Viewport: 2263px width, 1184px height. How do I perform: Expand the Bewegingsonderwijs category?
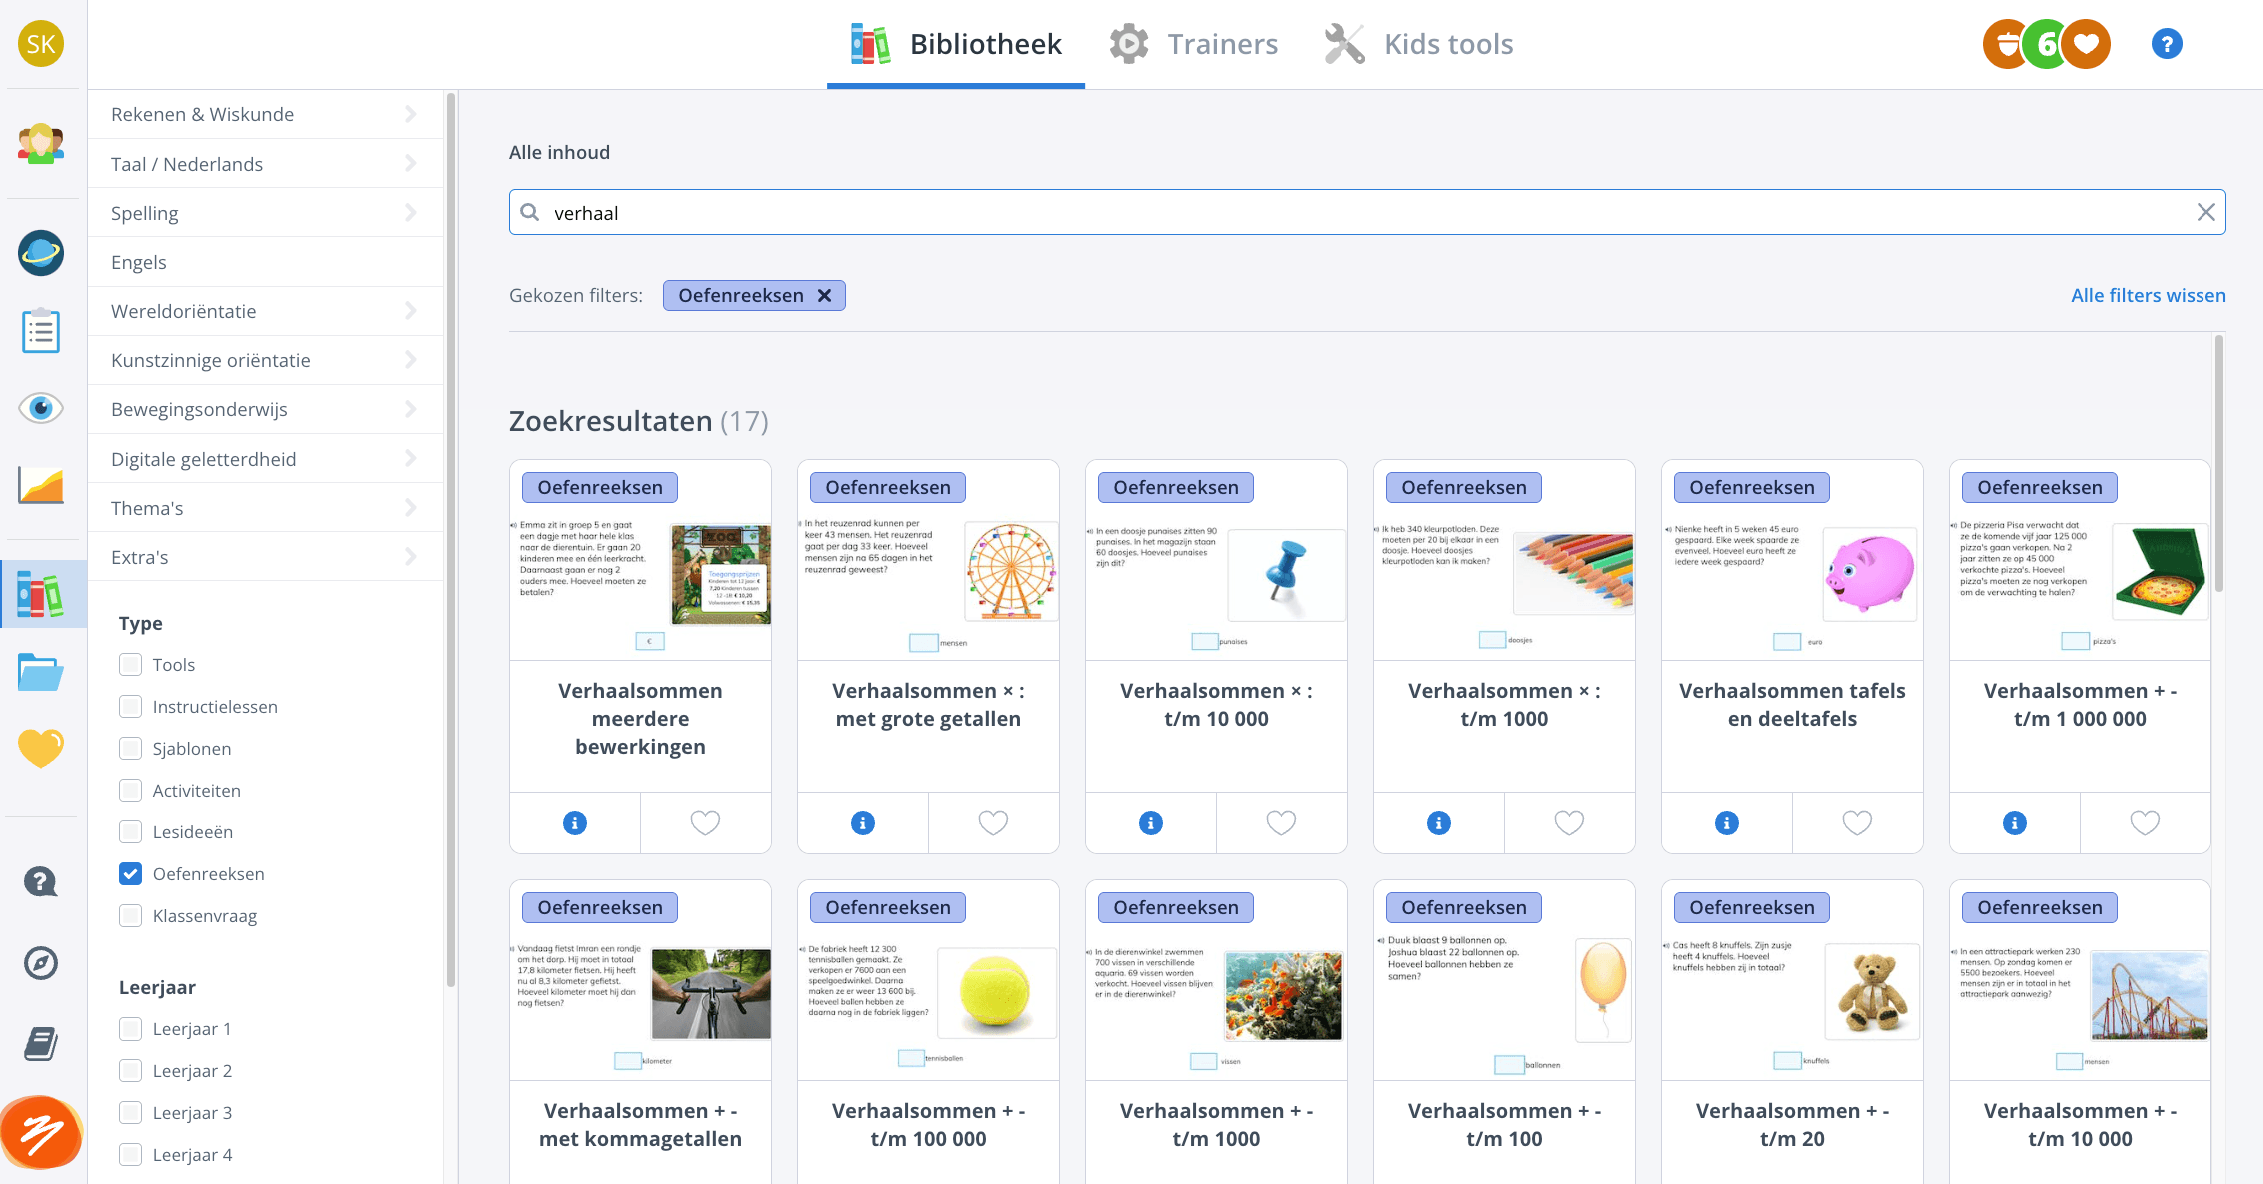(265, 409)
